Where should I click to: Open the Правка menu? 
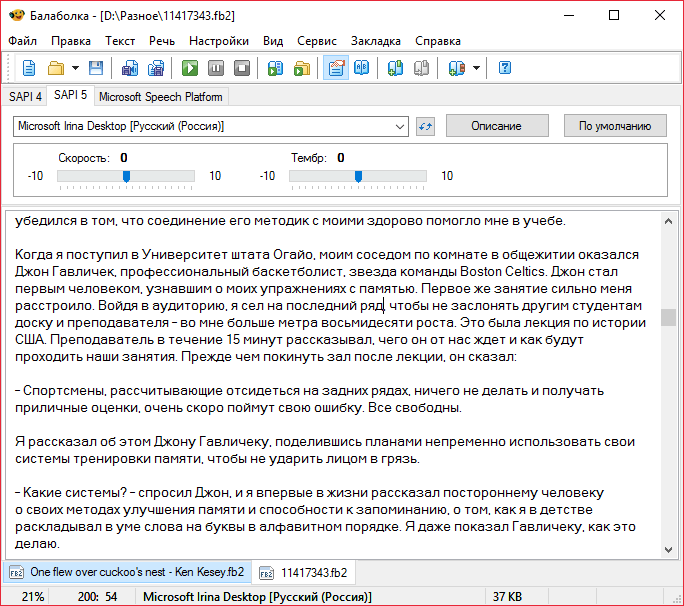(71, 41)
